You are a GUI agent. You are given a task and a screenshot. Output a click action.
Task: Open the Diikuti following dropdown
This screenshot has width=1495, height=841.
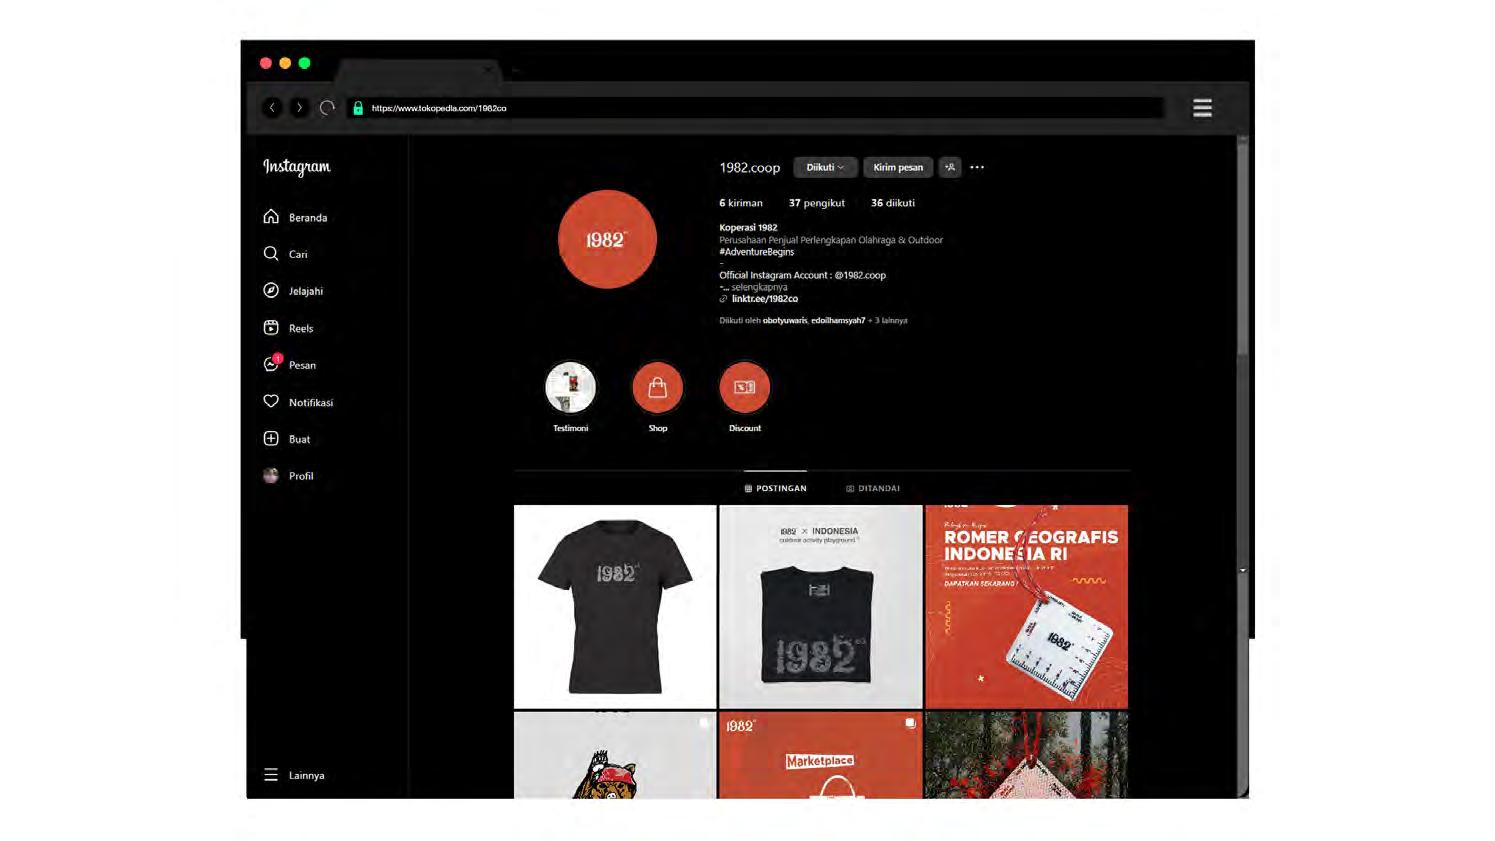pyautogui.click(x=825, y=167)
